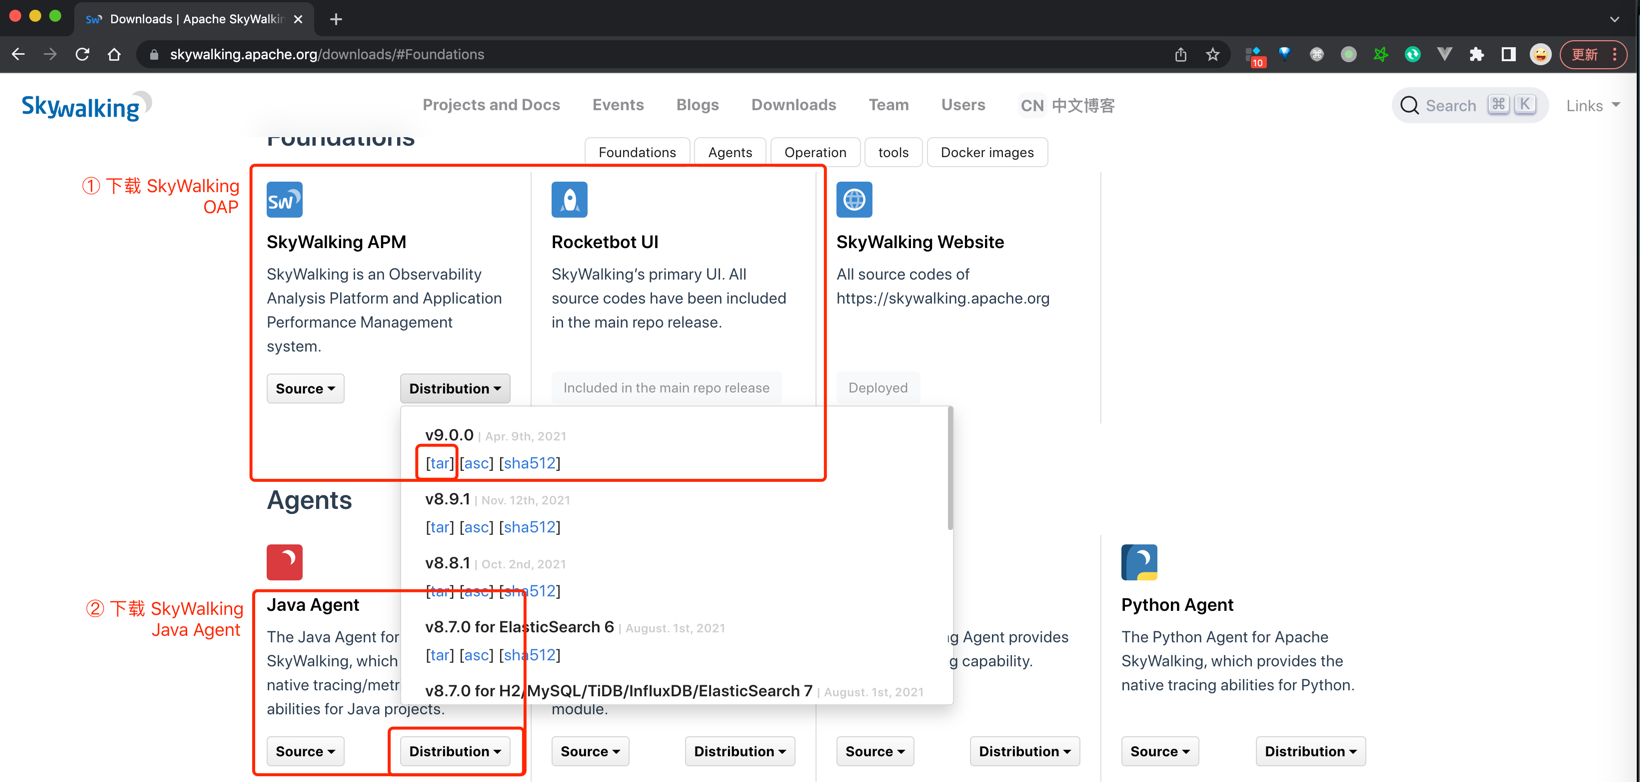Click the SkyWalking logo in the header

pos(86,106)
